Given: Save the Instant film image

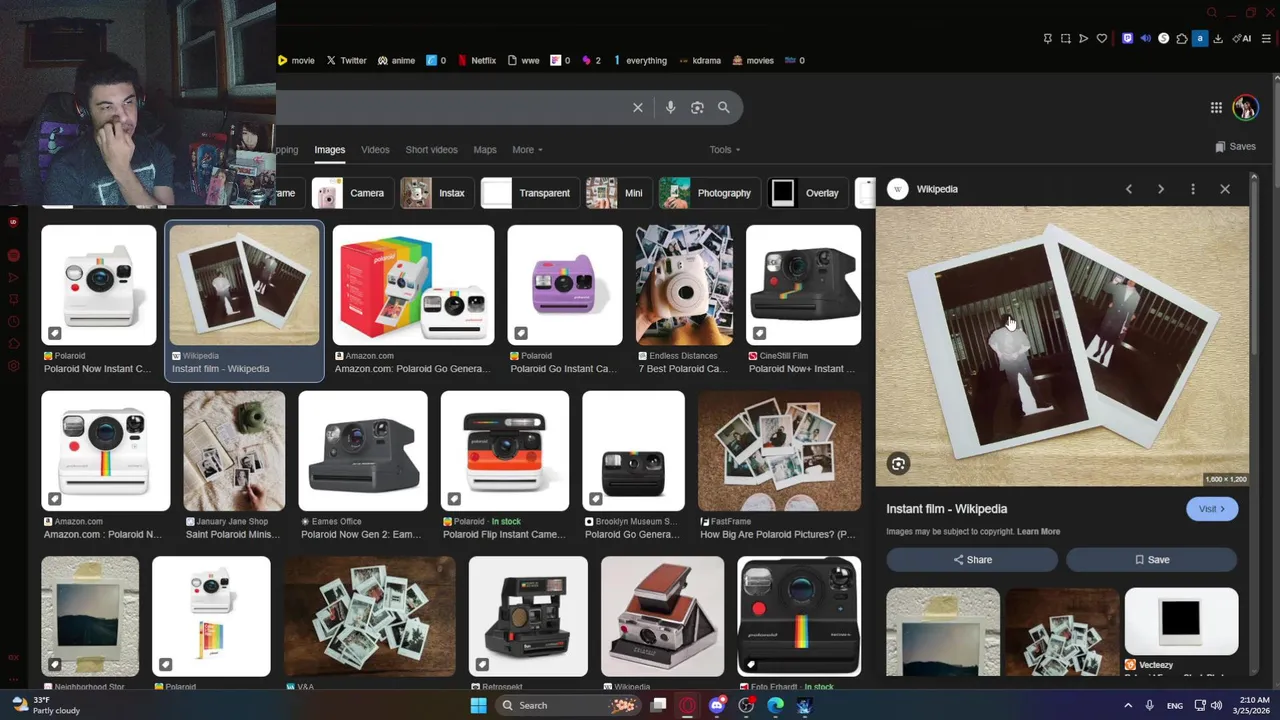Looking at the screenshot, I should (1152, 560).
